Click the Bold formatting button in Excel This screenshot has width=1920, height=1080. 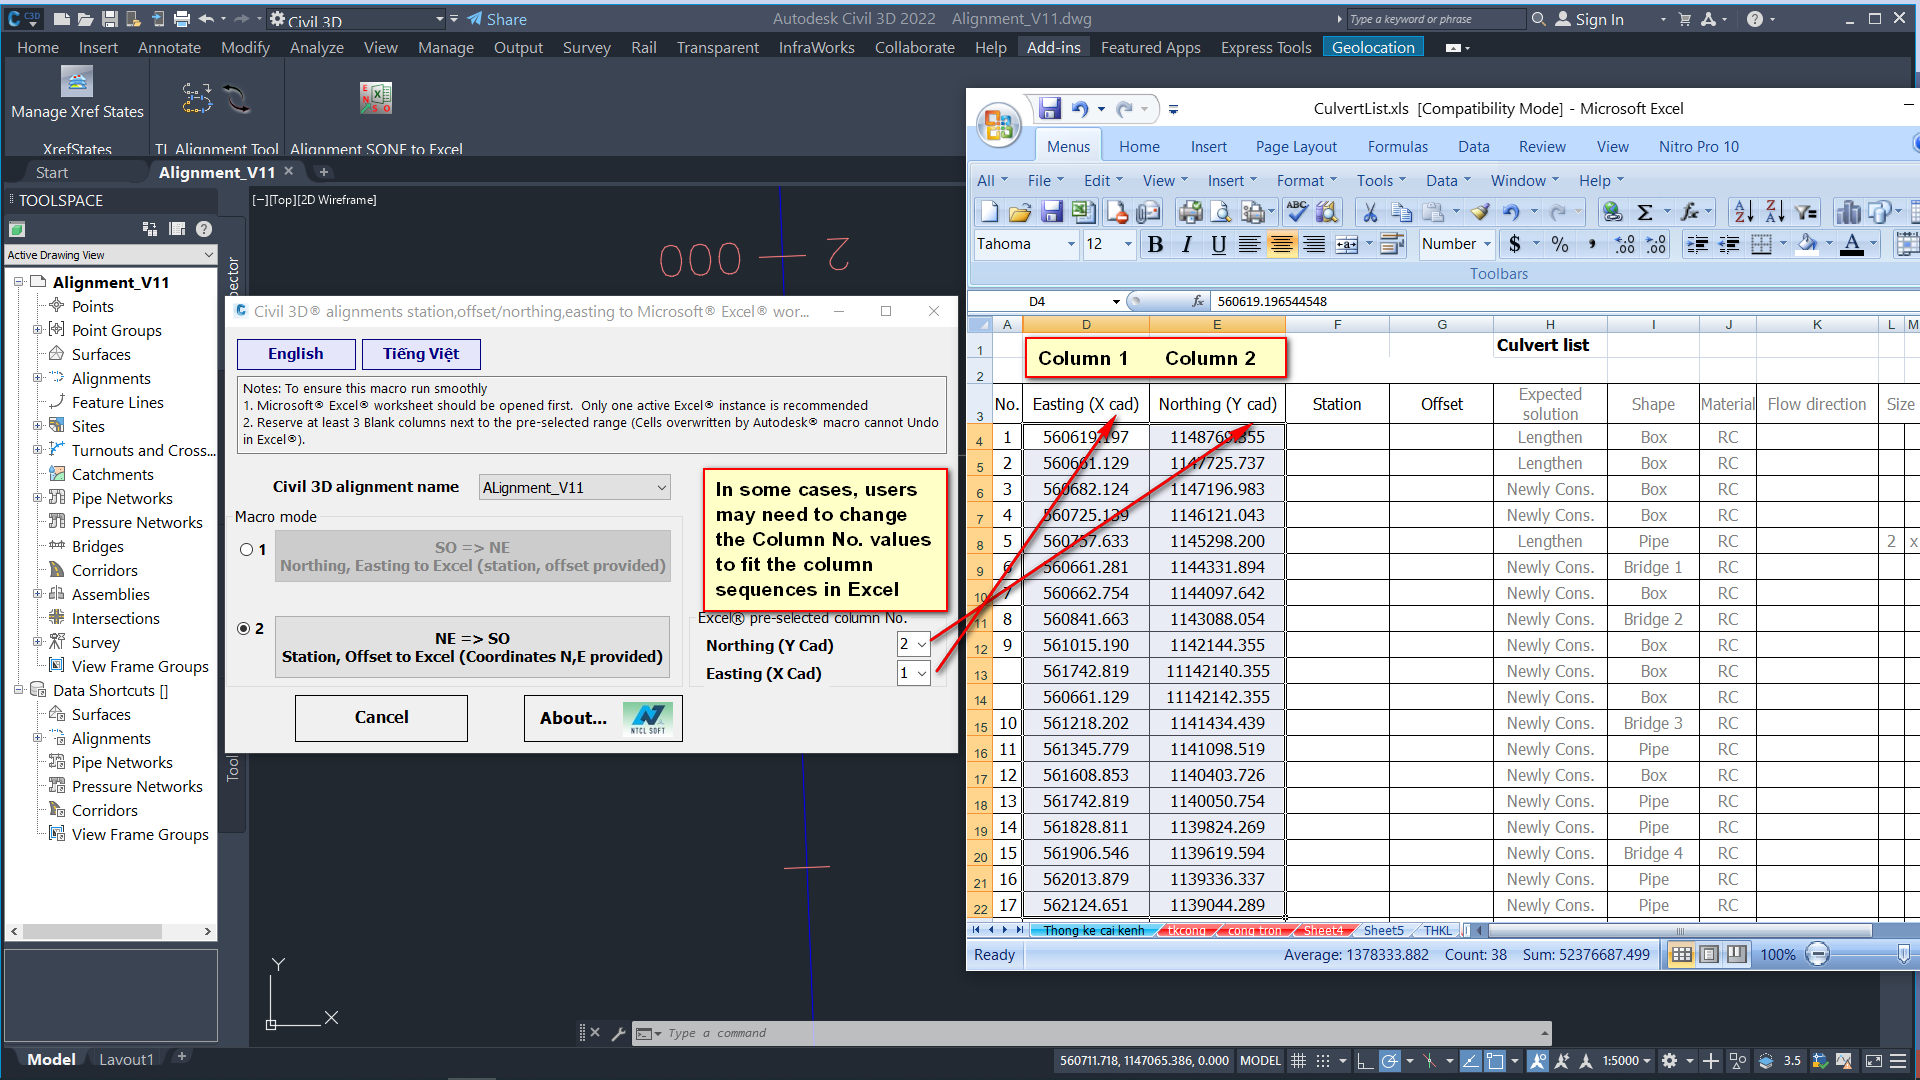pos(1155,245)
